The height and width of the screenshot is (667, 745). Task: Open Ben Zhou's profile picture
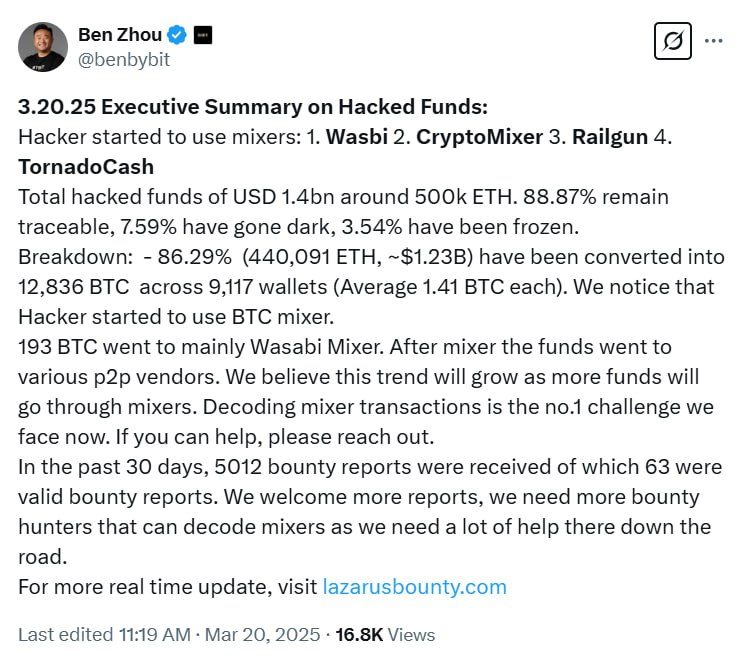pos(43,47)
